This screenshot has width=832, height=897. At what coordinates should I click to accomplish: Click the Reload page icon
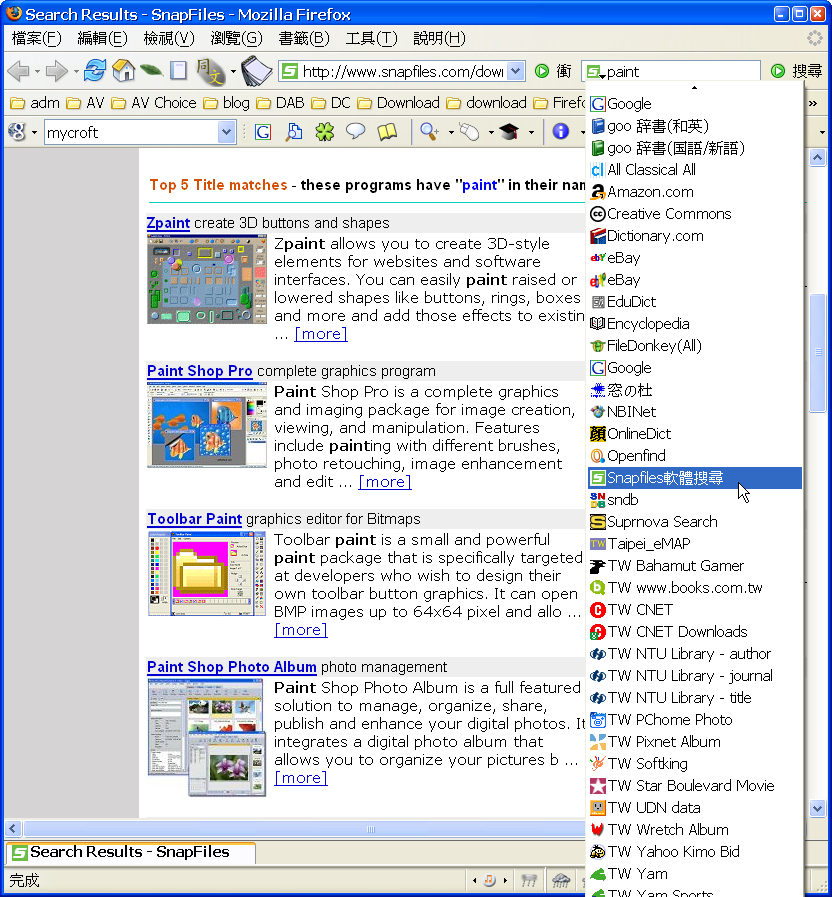pos(95,71)
